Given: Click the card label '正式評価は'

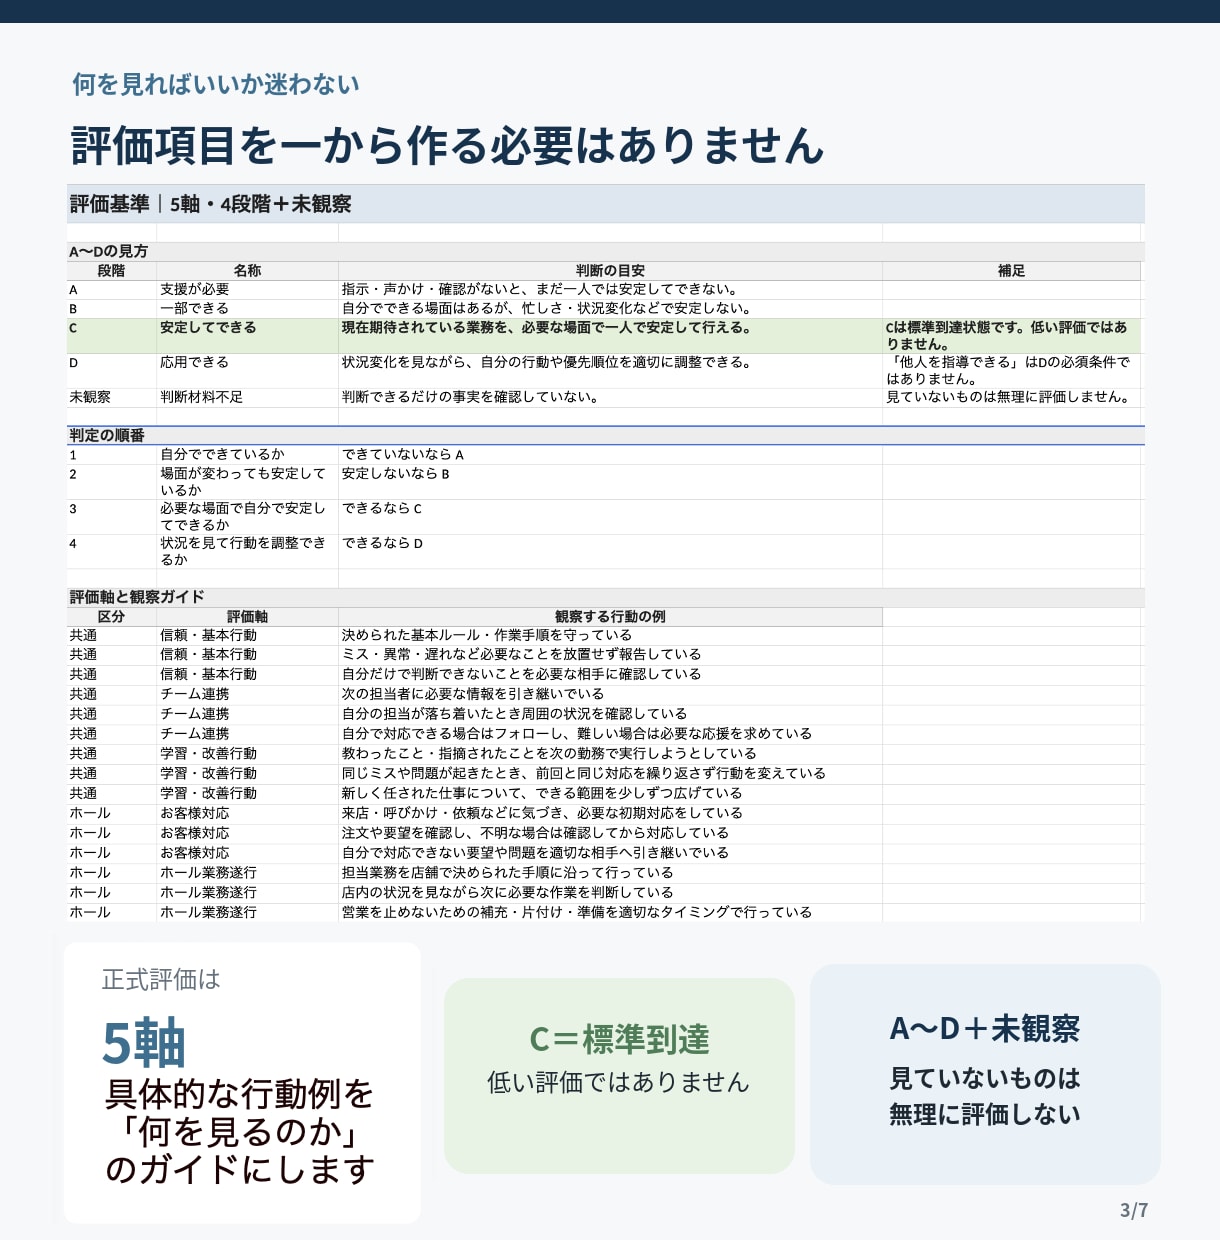Looking at the screenshot, I should pyautogui.click(x=161, y=980).
